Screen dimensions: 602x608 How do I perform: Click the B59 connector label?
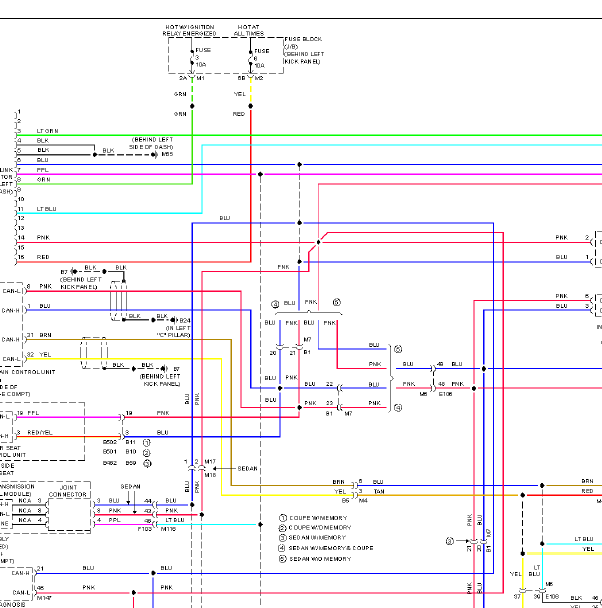[x=131, y=463]
